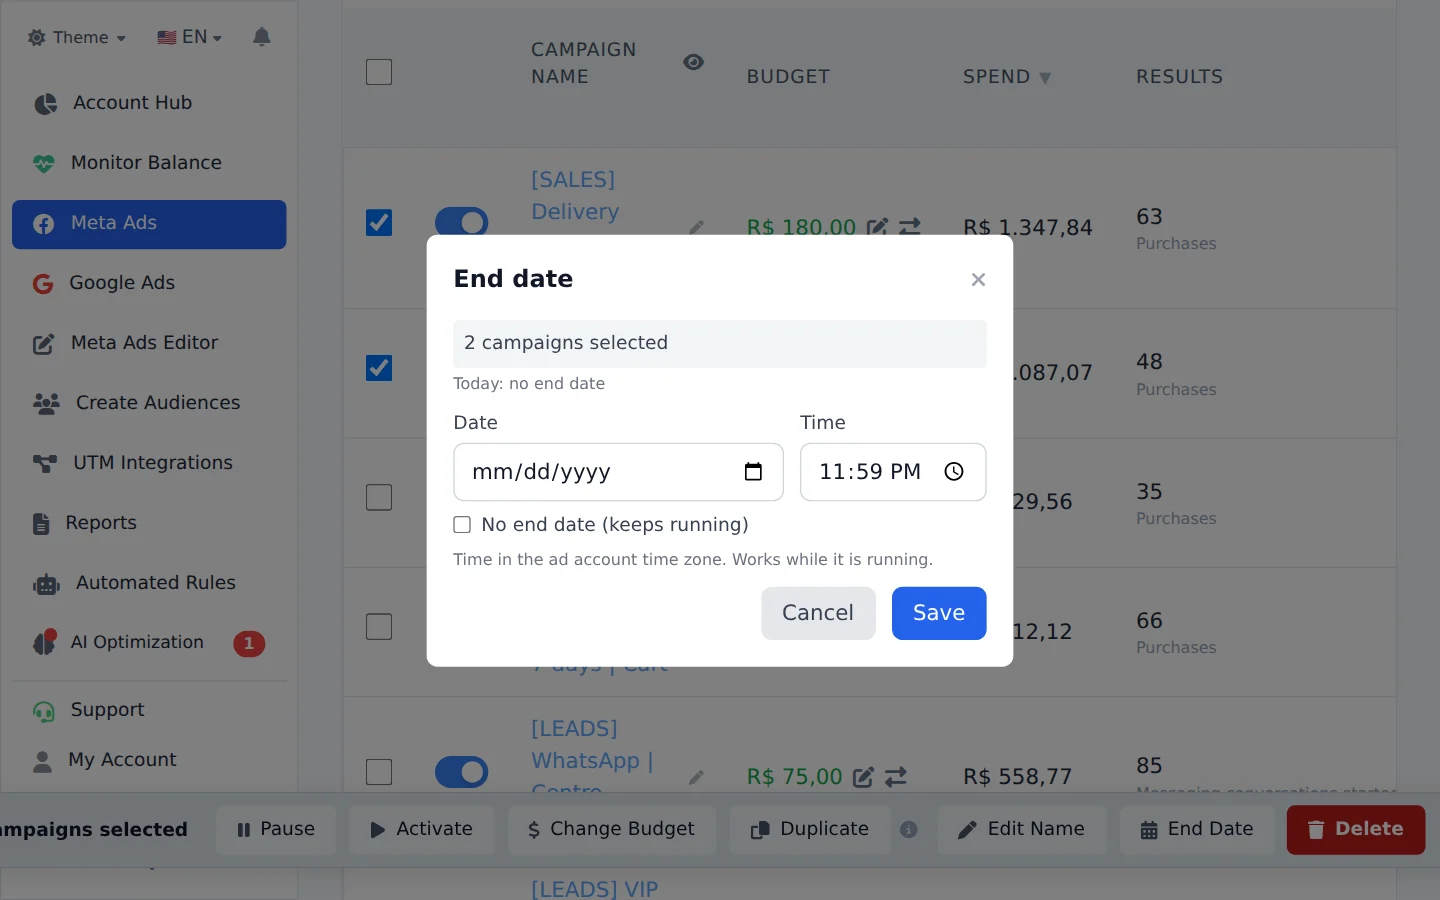The width and height of the screenshot is (1440, 900).
Task: Save the end date
Action: click(x=939, y=613)
